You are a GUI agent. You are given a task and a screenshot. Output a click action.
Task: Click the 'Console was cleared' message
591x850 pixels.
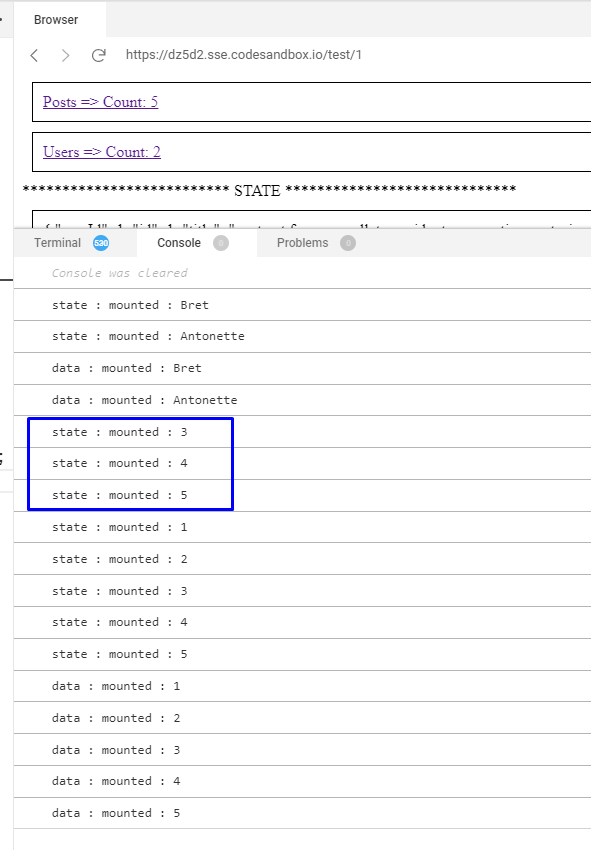coord(119,273)
